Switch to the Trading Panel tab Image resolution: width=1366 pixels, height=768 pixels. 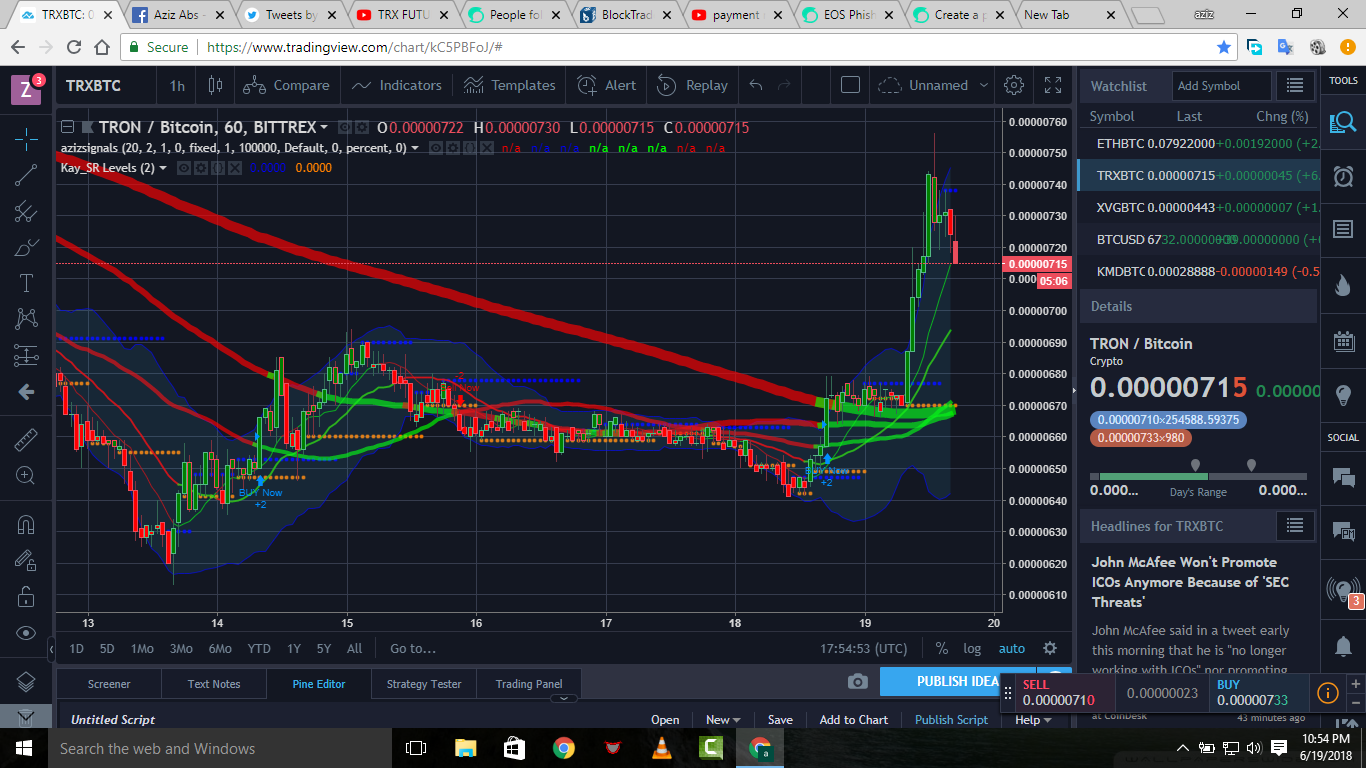pyautogui.click(x=529, y=684)
